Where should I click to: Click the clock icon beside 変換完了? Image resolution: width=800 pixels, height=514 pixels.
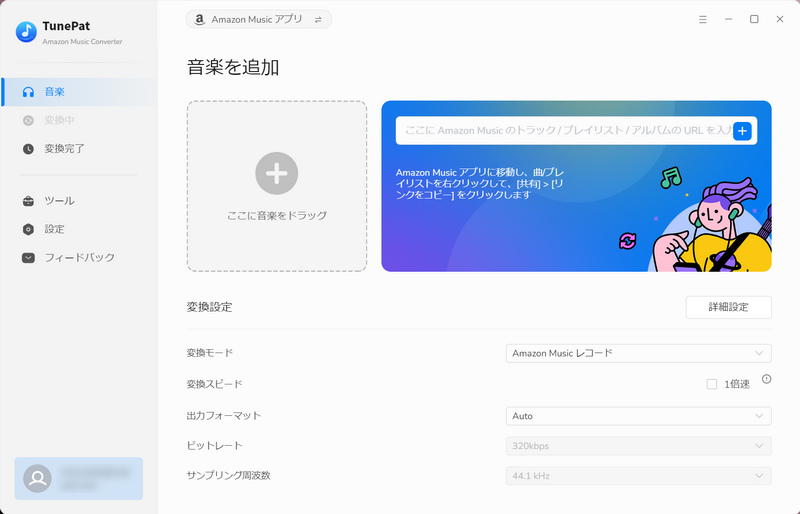28,149
